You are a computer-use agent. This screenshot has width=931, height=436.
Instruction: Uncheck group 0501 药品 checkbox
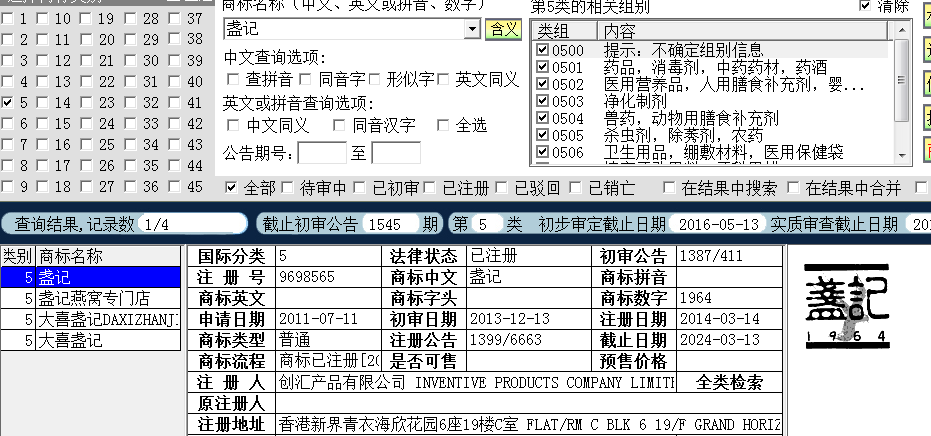point(542,67)
